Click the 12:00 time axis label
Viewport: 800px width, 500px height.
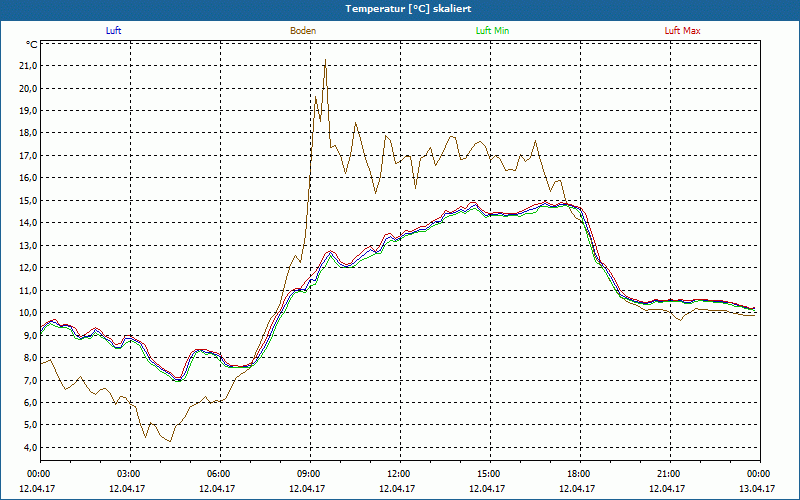tap(397, 474)
